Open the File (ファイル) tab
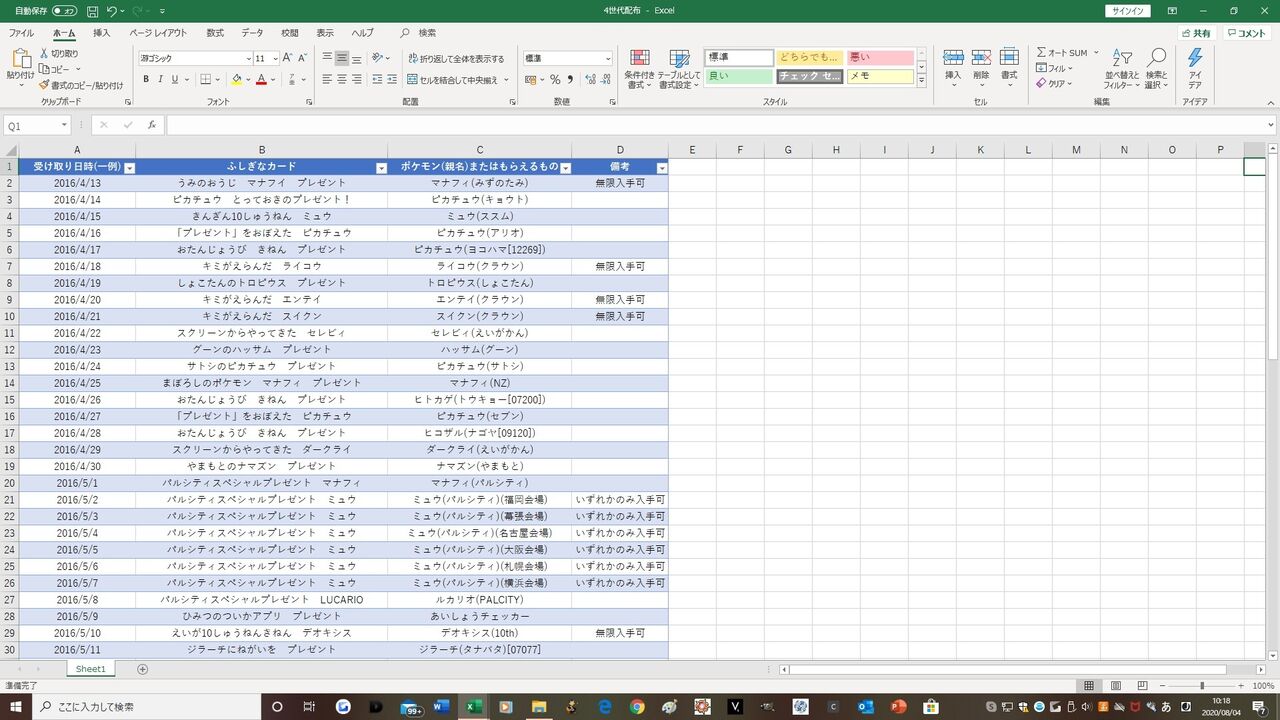This screenshot has width=1280, height=720. click(21, 33)
